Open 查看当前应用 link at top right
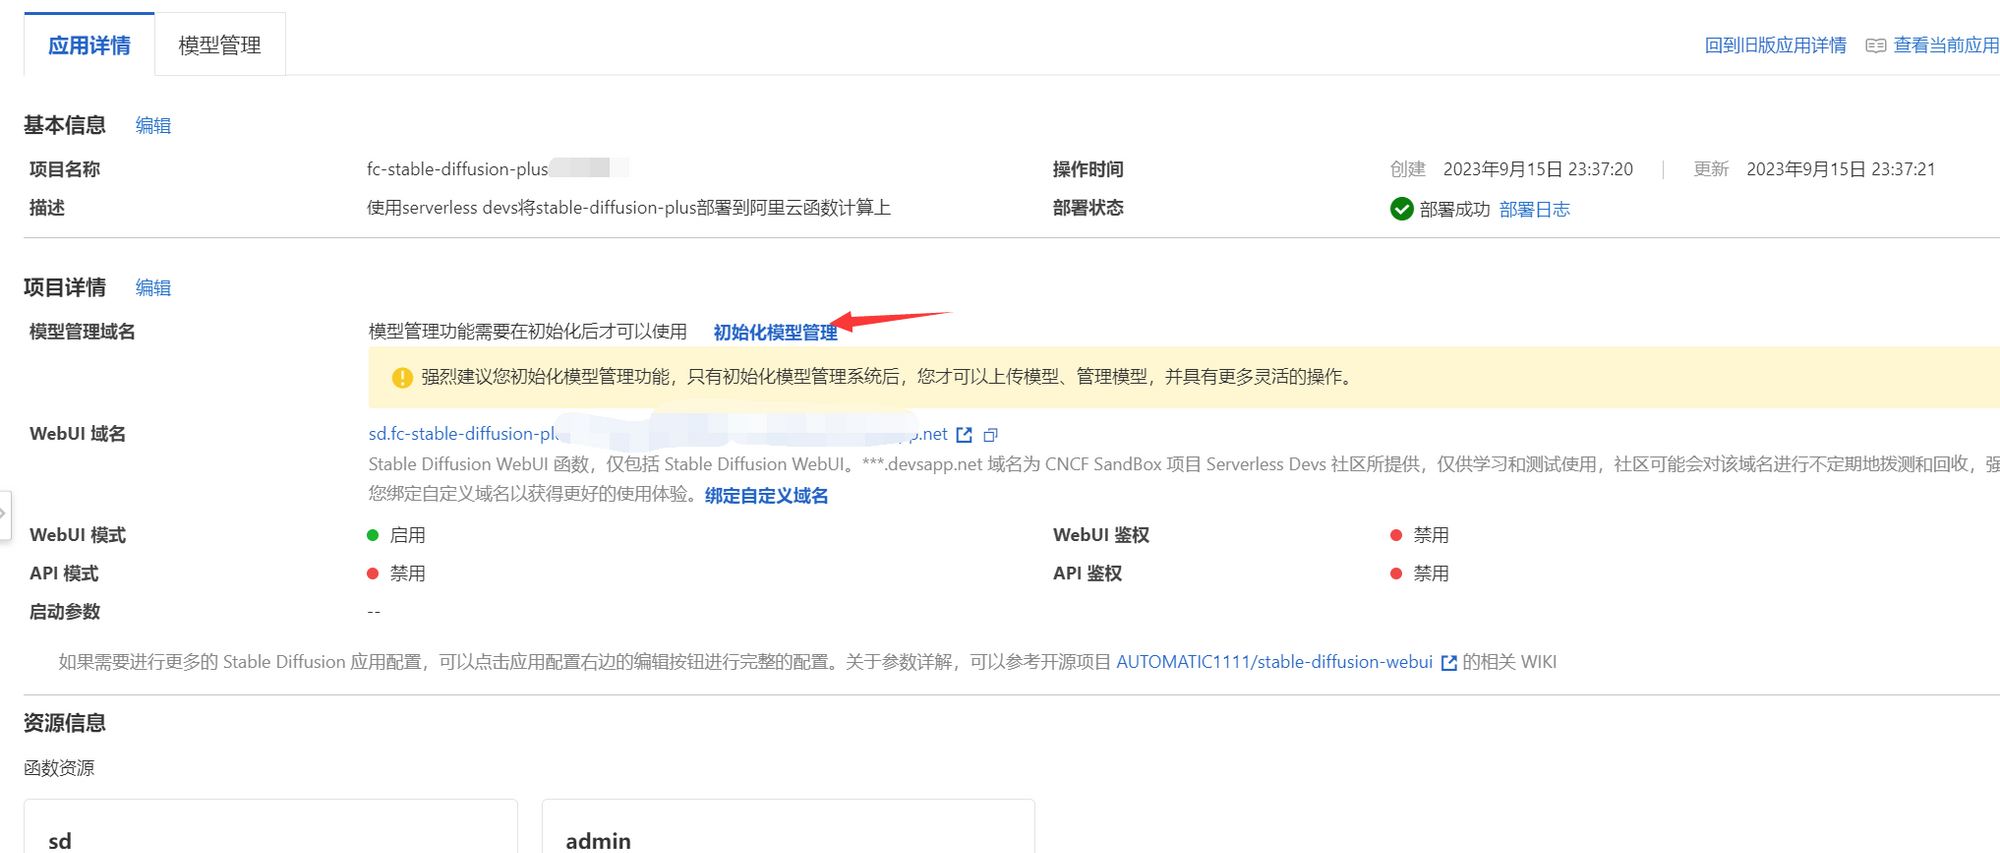Image resolution: width=2000 pixels, height=853 pixels. tap(1946, 45)
